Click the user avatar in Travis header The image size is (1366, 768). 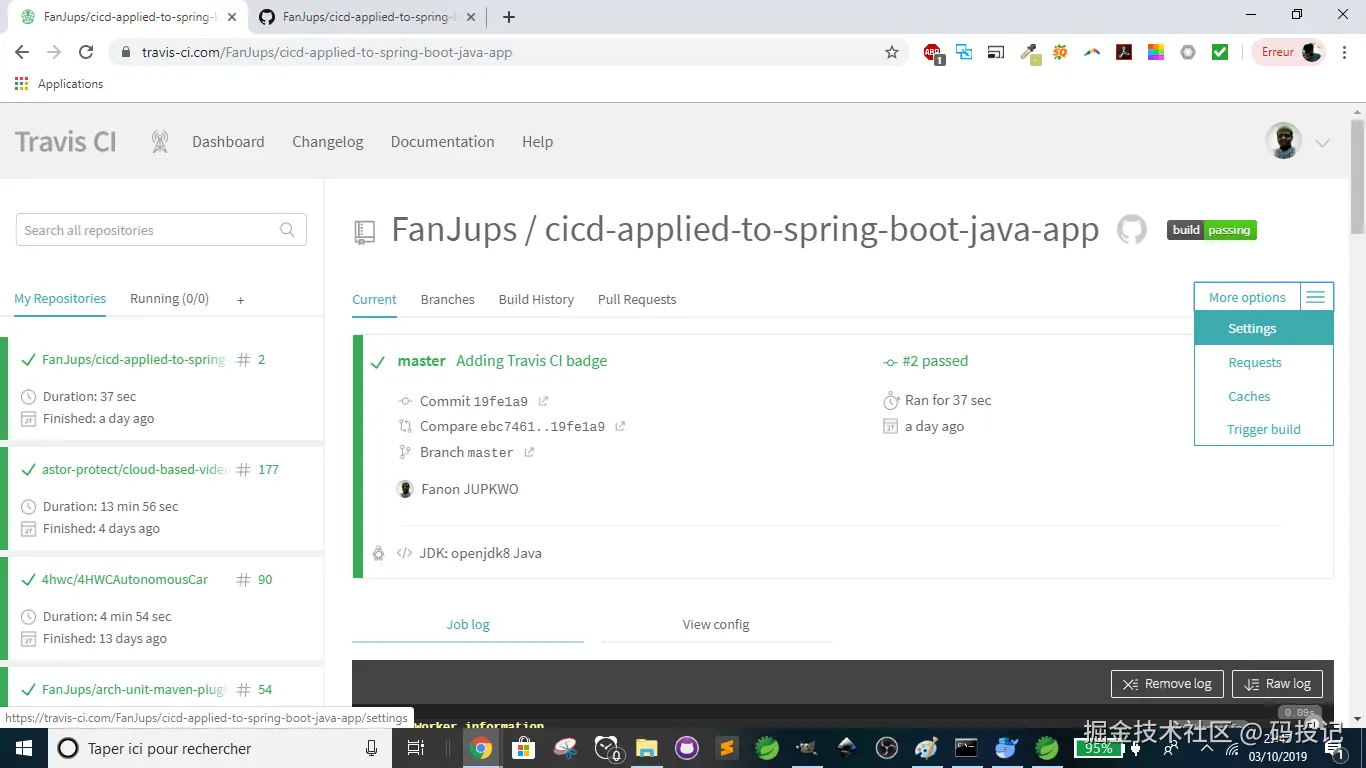[x=1283, y=141]
